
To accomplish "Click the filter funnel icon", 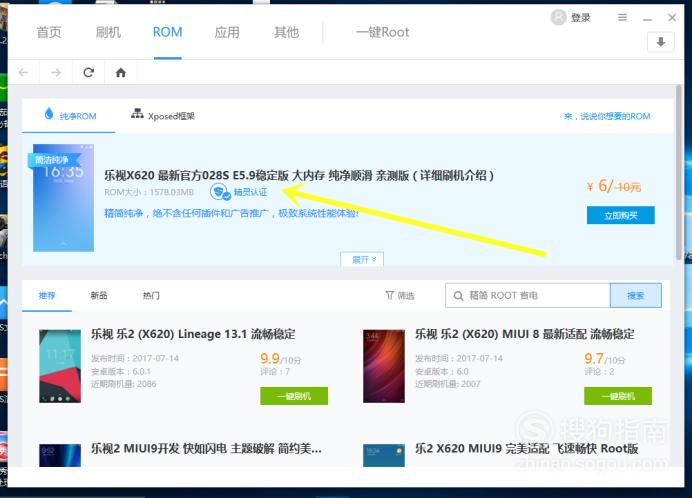I will point(389,295).
